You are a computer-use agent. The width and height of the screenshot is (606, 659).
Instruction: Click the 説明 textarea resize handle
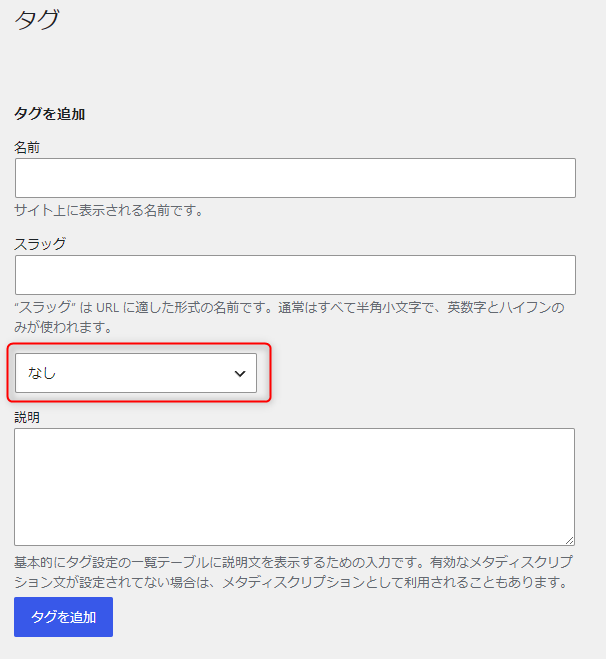(569, 539)
